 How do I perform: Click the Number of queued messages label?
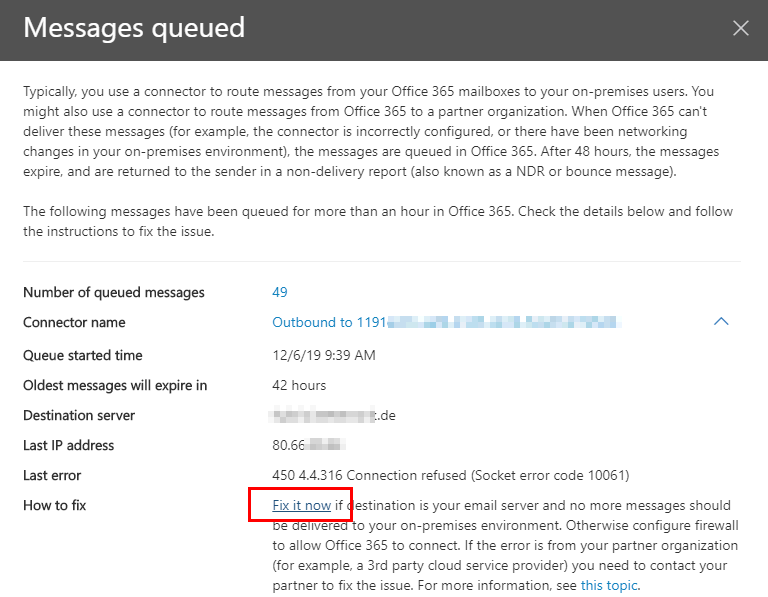[x=114, y=292]
